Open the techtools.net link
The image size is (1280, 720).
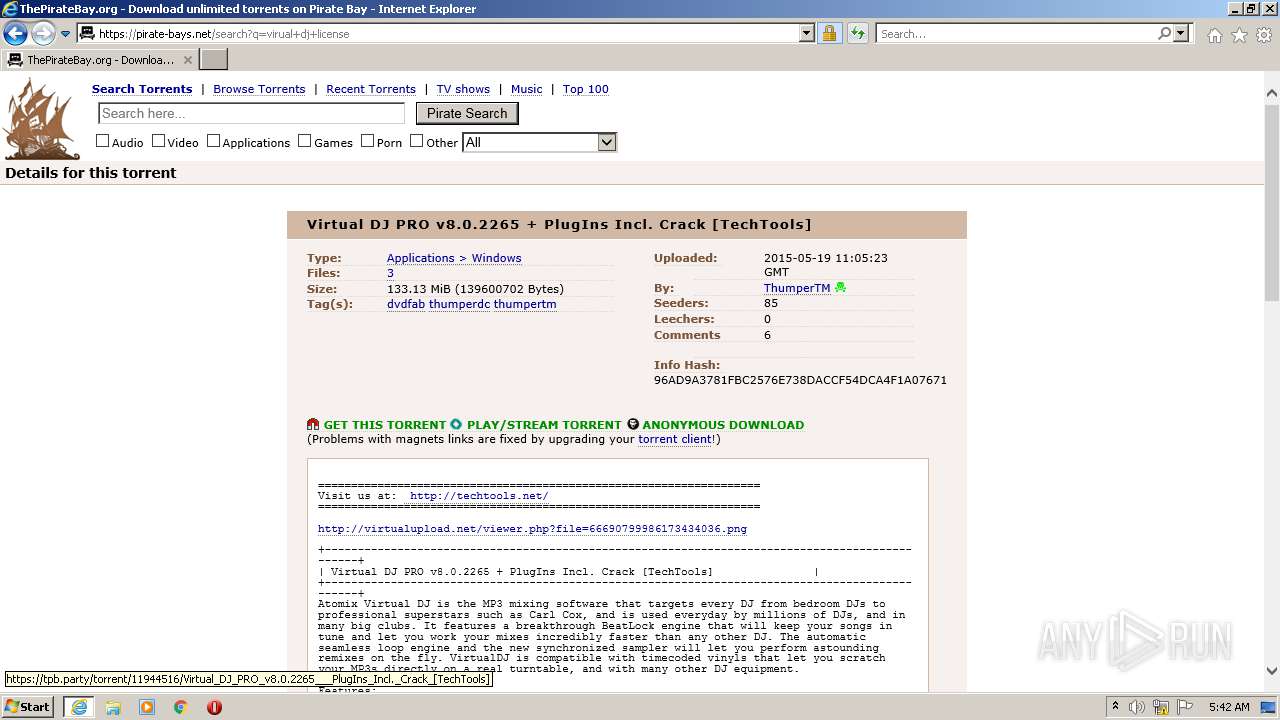click(479, 496)
